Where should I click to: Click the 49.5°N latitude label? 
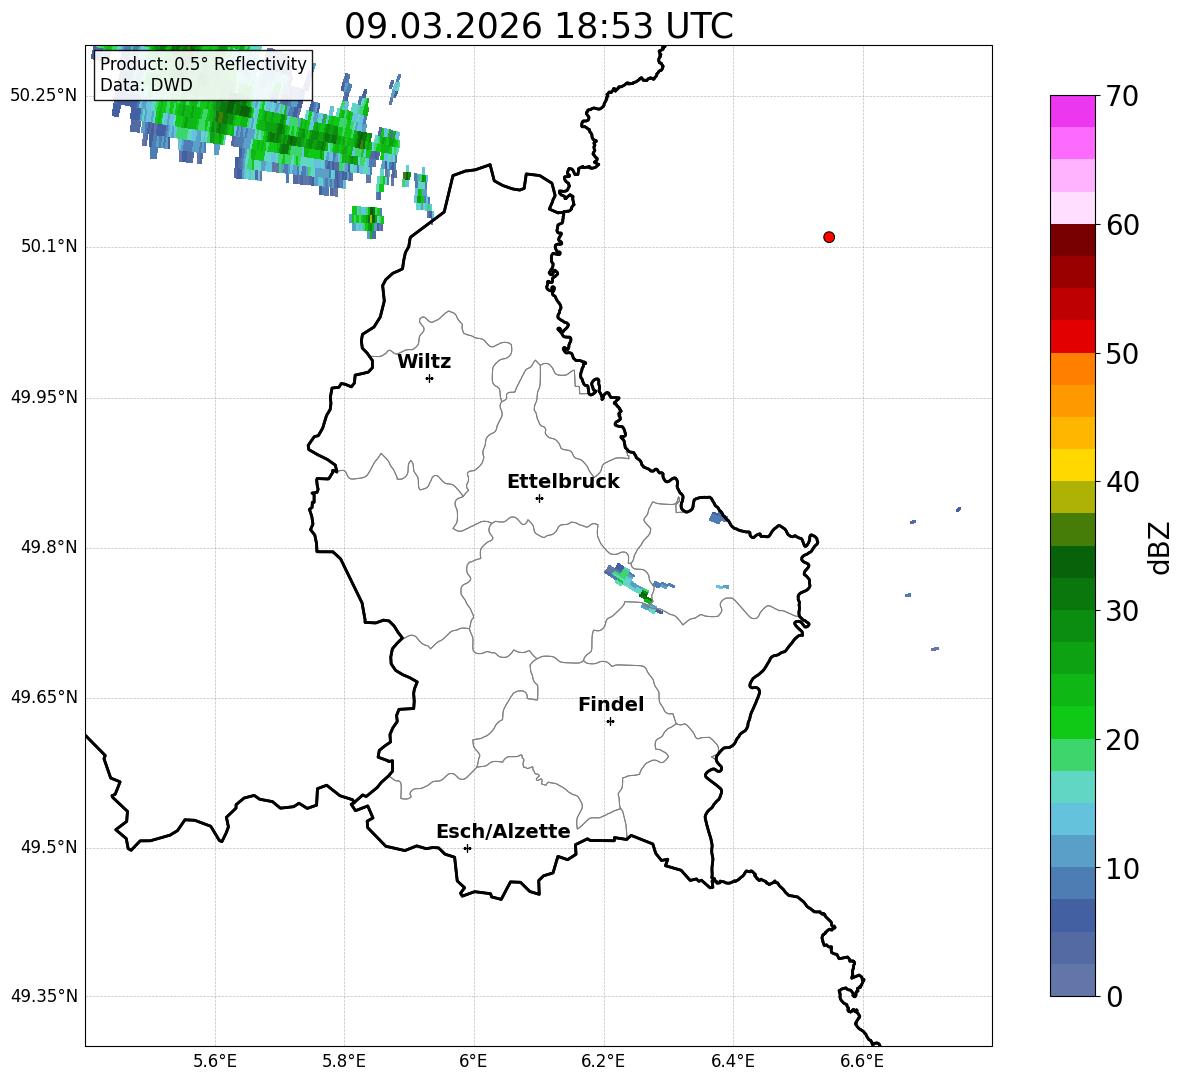pyautogui.click(x=48, y=847)
